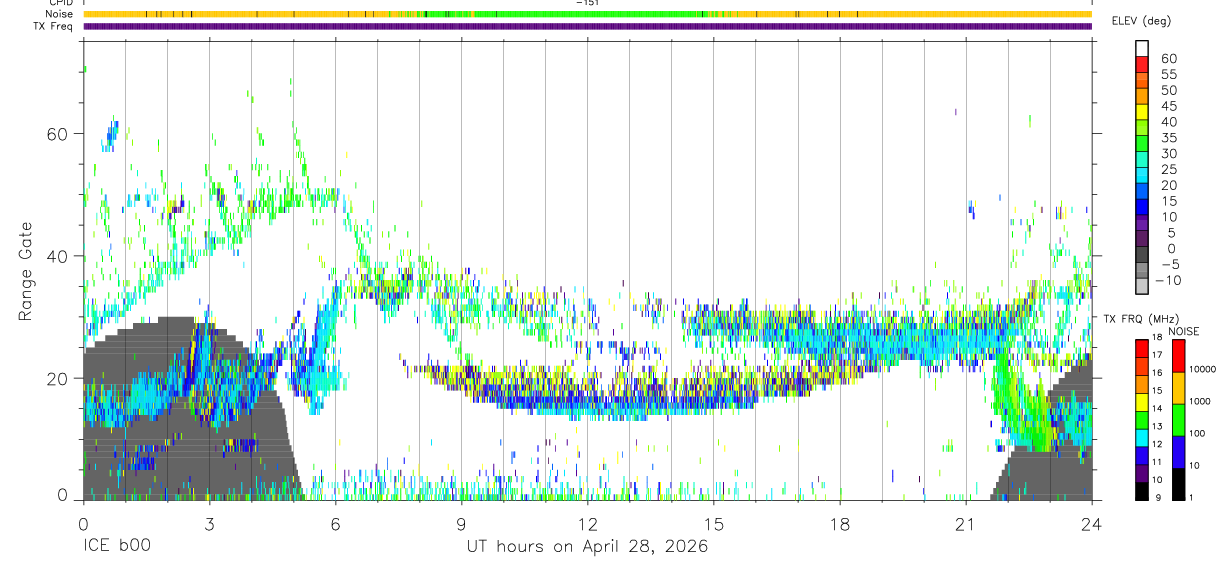Screen dimensions: 1228x567
Task: Click the 'Range Gate' y-axis title
Action: point(27,271)
